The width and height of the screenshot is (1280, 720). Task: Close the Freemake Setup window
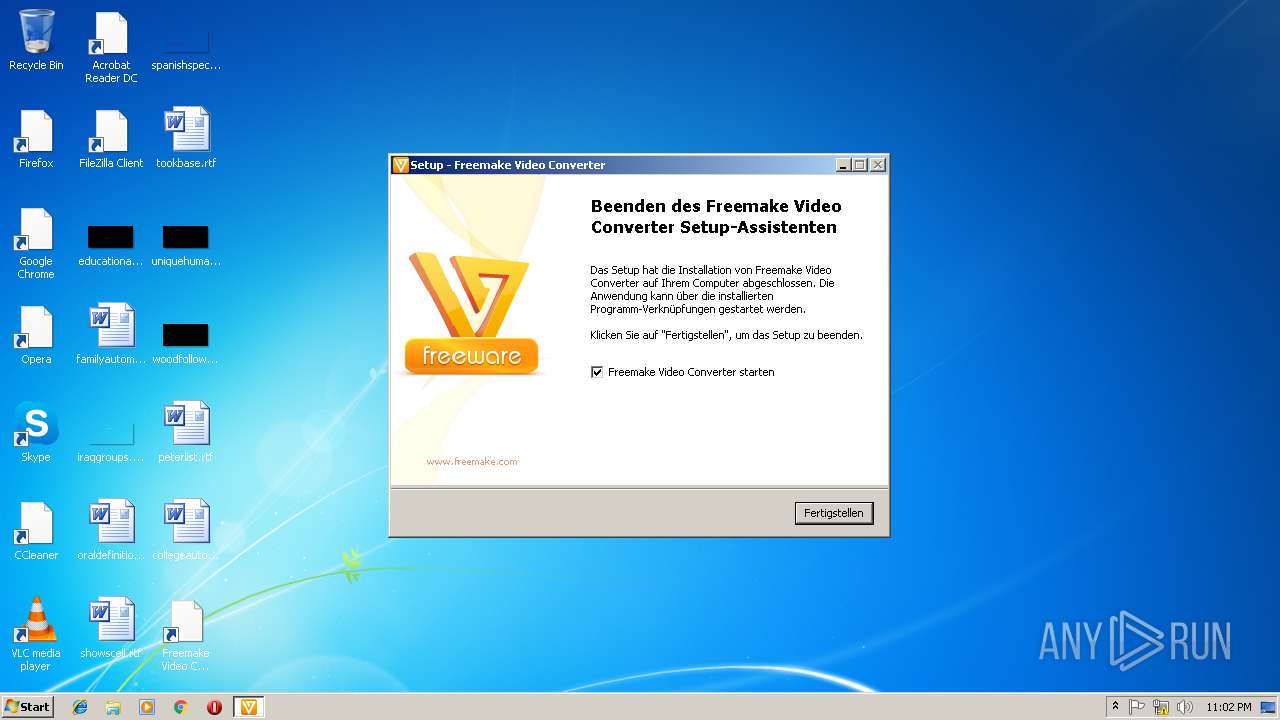877,165
